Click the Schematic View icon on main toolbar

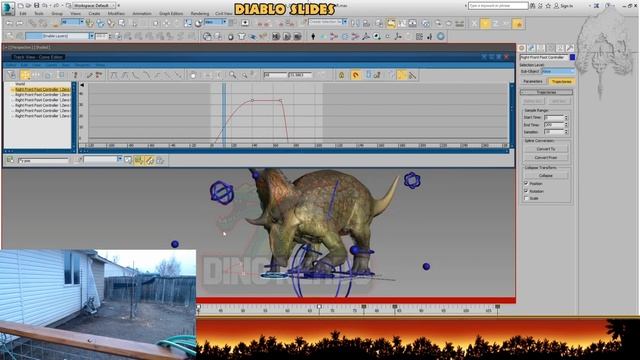pyautogui.click(x=413, y=23)
